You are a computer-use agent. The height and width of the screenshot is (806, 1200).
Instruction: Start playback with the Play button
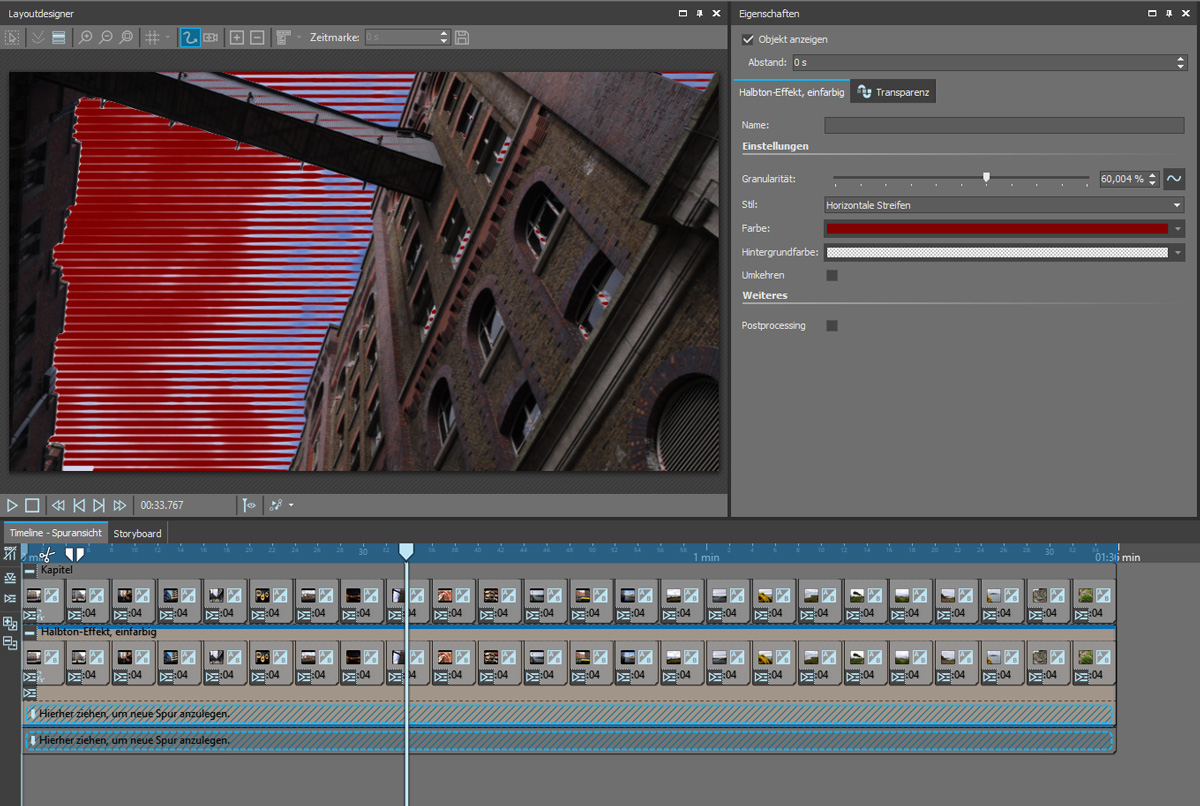[12, 505]
